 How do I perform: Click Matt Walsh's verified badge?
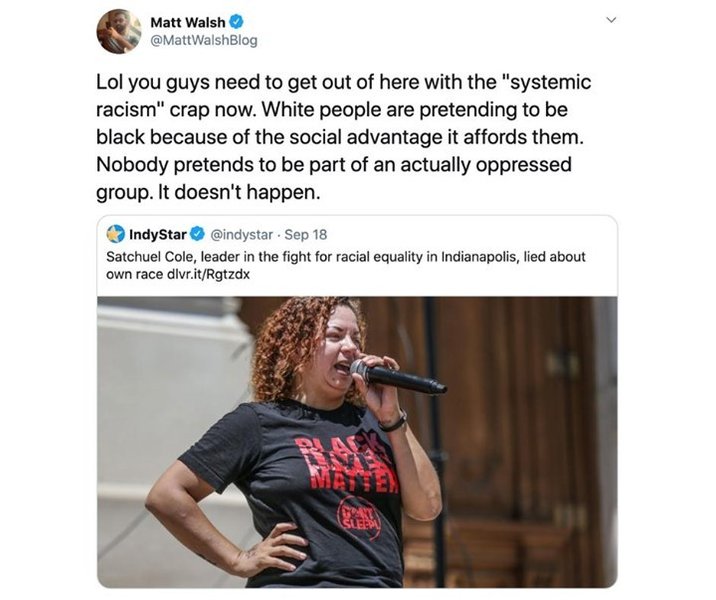236,21
